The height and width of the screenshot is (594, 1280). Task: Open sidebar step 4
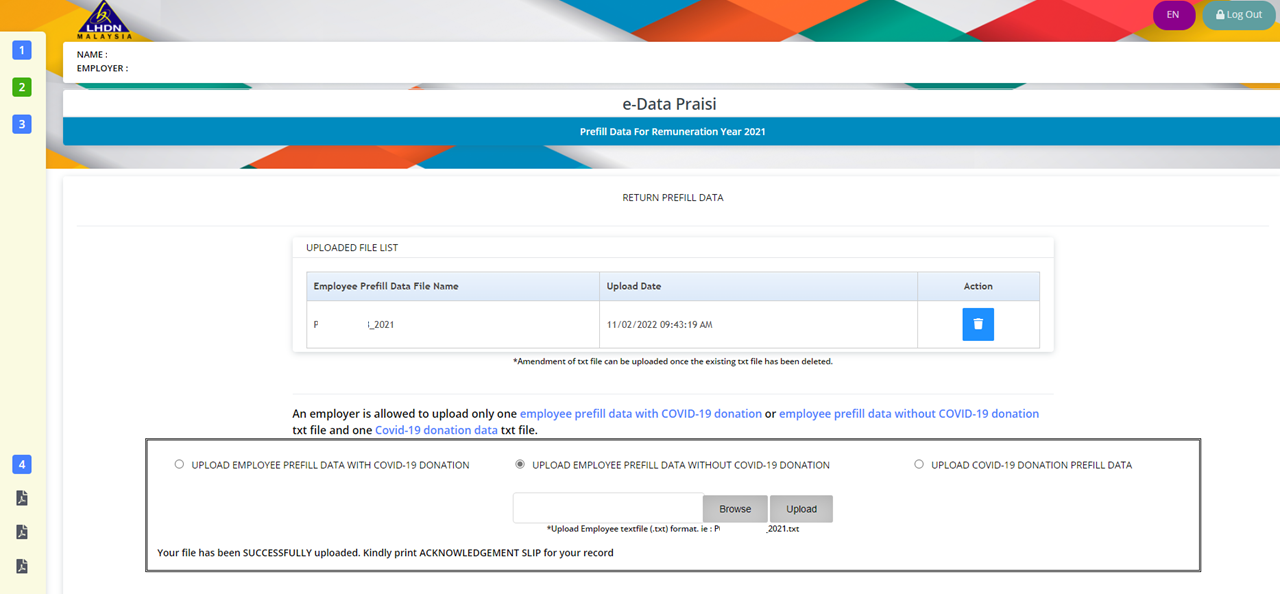22,464
